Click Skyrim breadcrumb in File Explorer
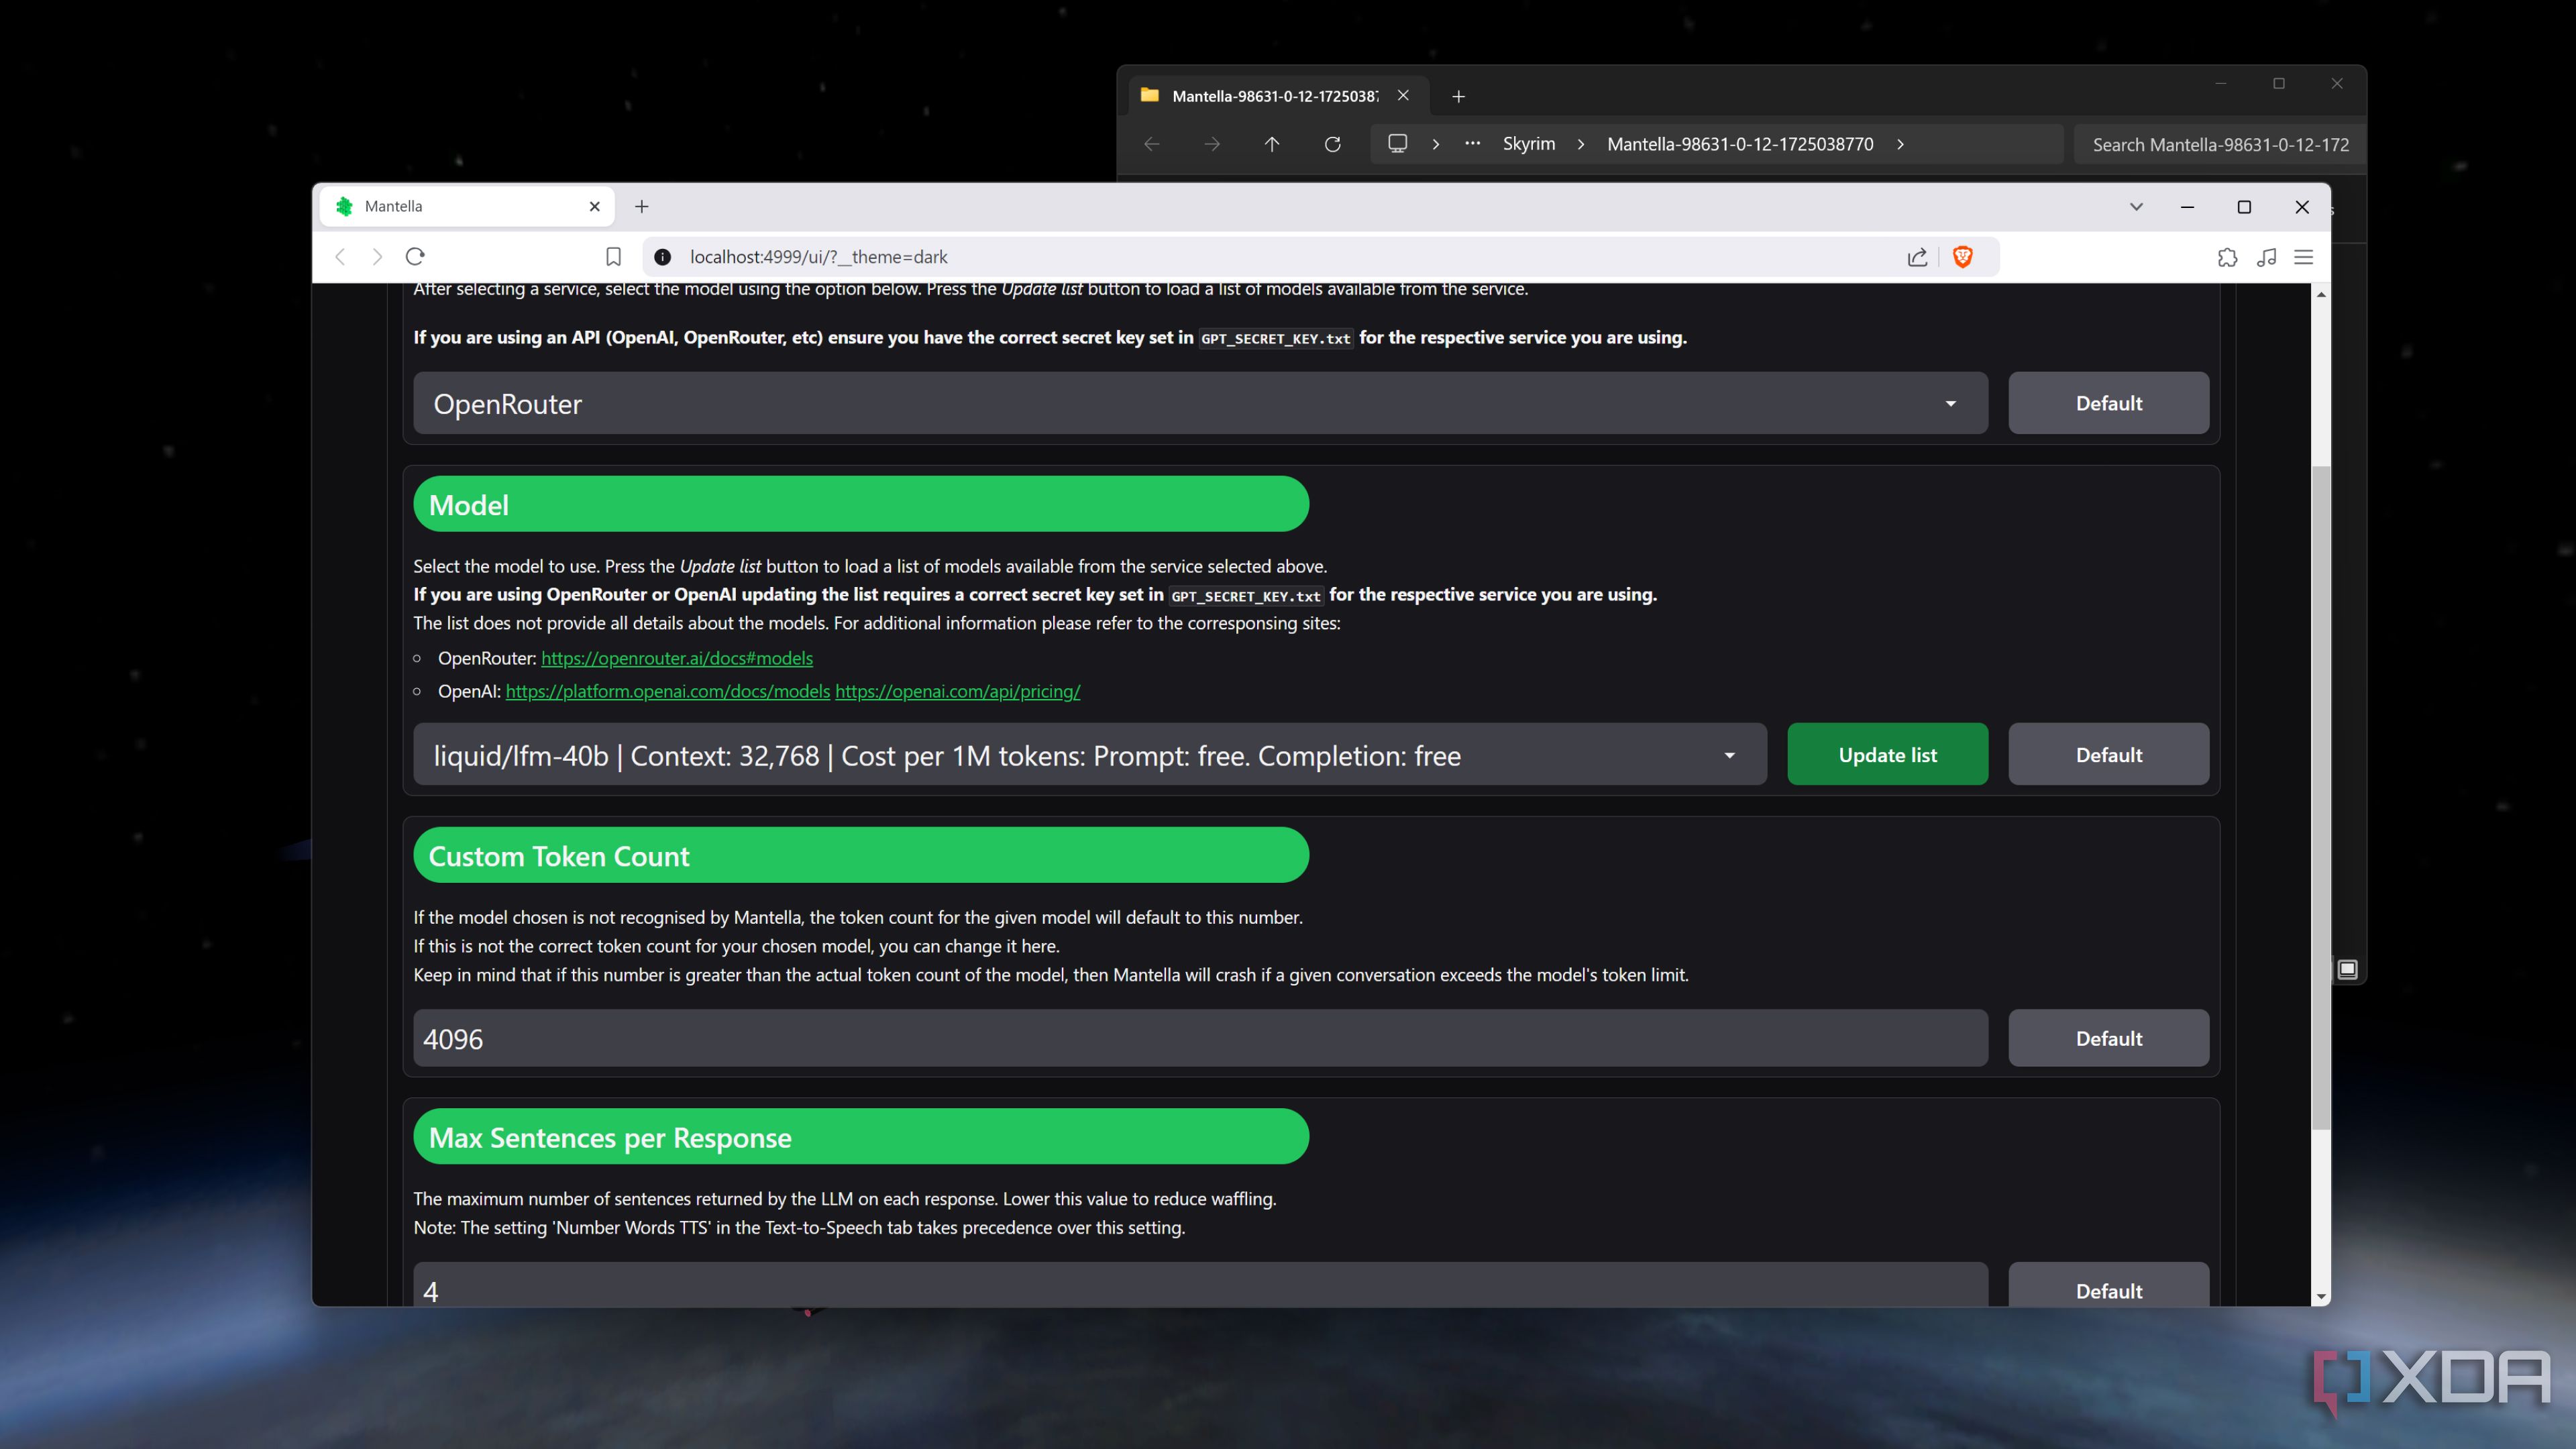The image size is (2576, 1449). pyautogui.click(x=1529, y=144)
